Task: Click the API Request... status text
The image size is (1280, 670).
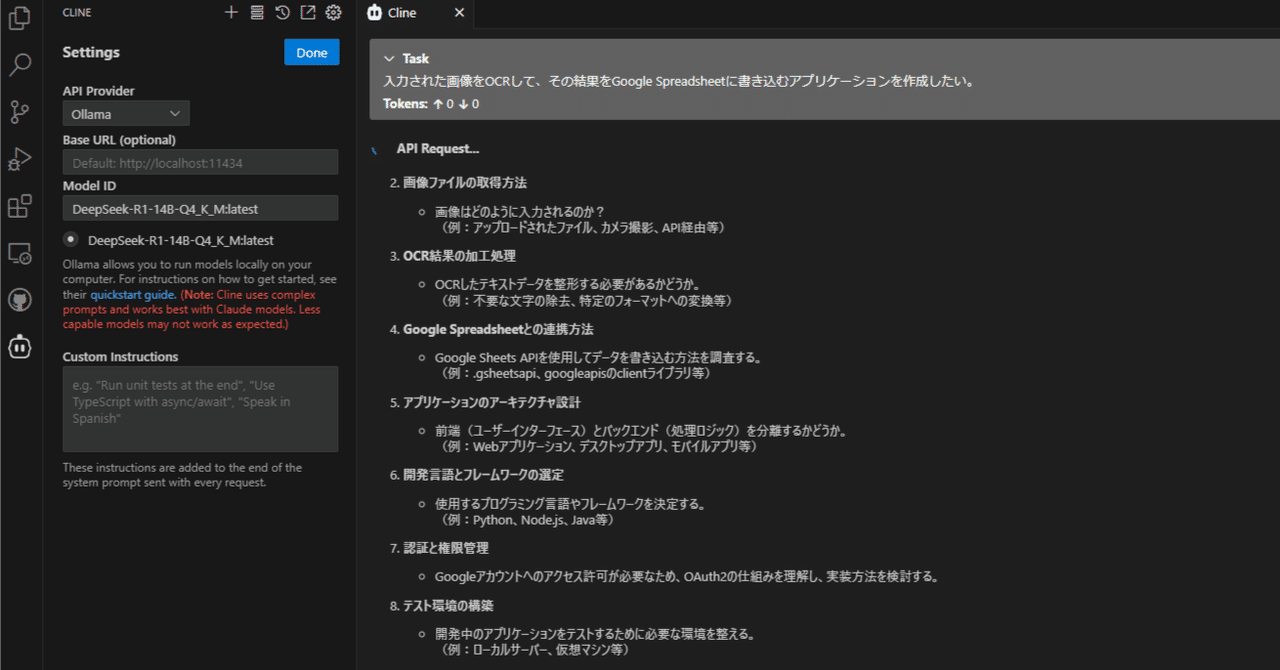Action: [438, 148]
